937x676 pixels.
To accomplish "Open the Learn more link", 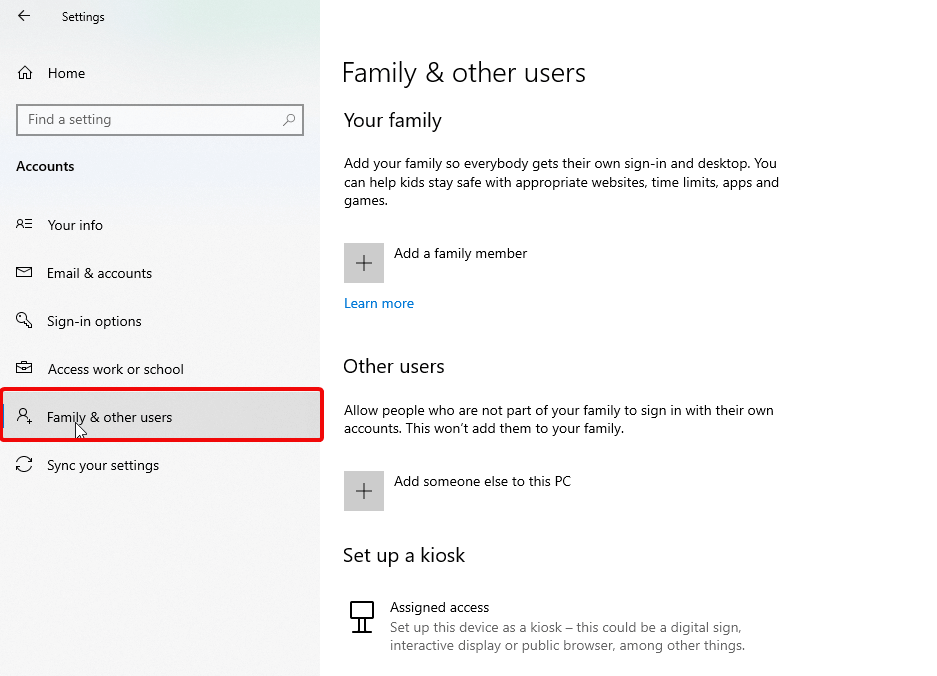I will (379, 304).
